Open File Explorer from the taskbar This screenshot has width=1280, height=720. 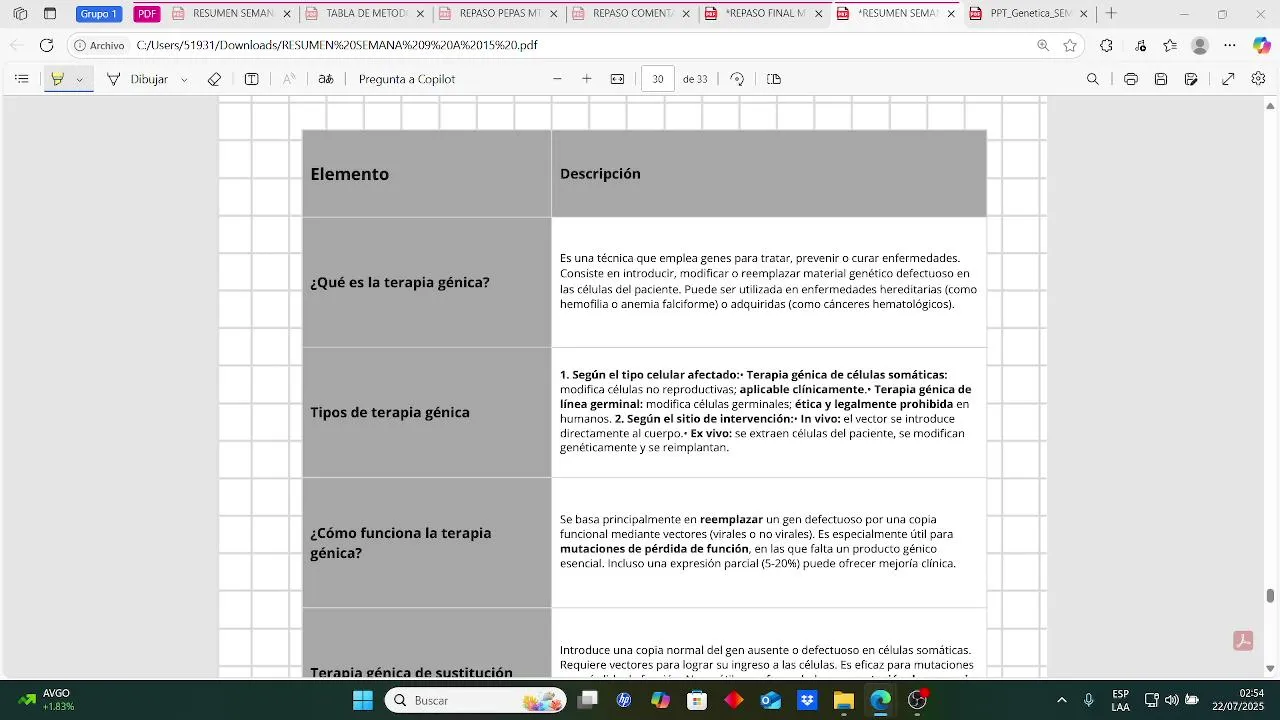[843, 700]
